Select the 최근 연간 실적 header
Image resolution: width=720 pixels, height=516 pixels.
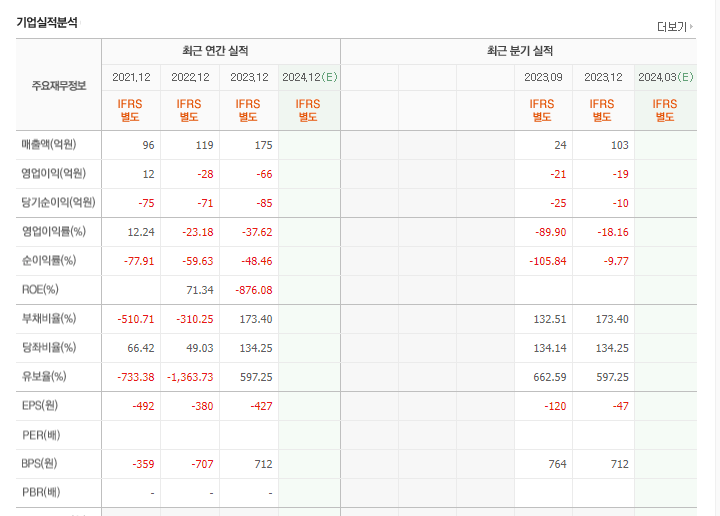tap(220, 51)
